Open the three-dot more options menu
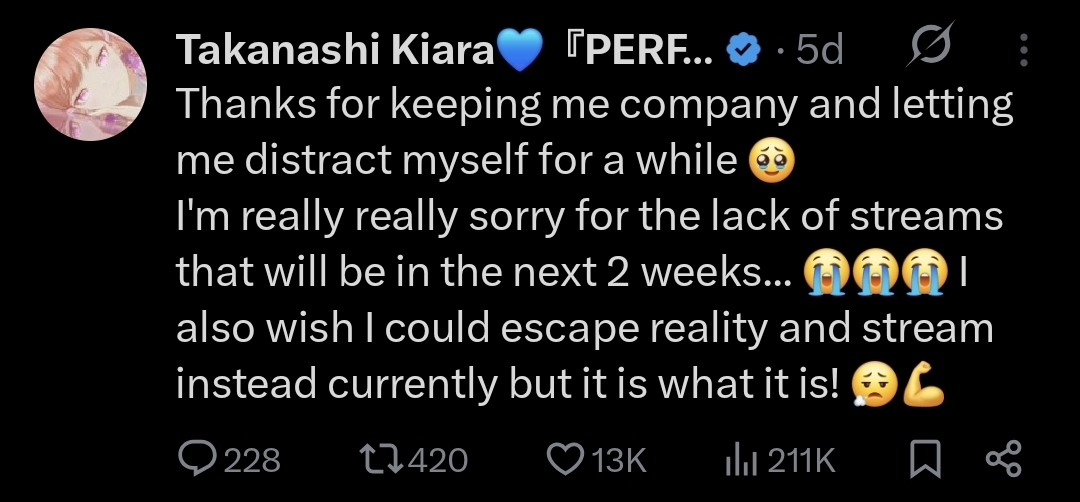The width and height of the screenshot is (1080, 502). (x=1022, y=49)
